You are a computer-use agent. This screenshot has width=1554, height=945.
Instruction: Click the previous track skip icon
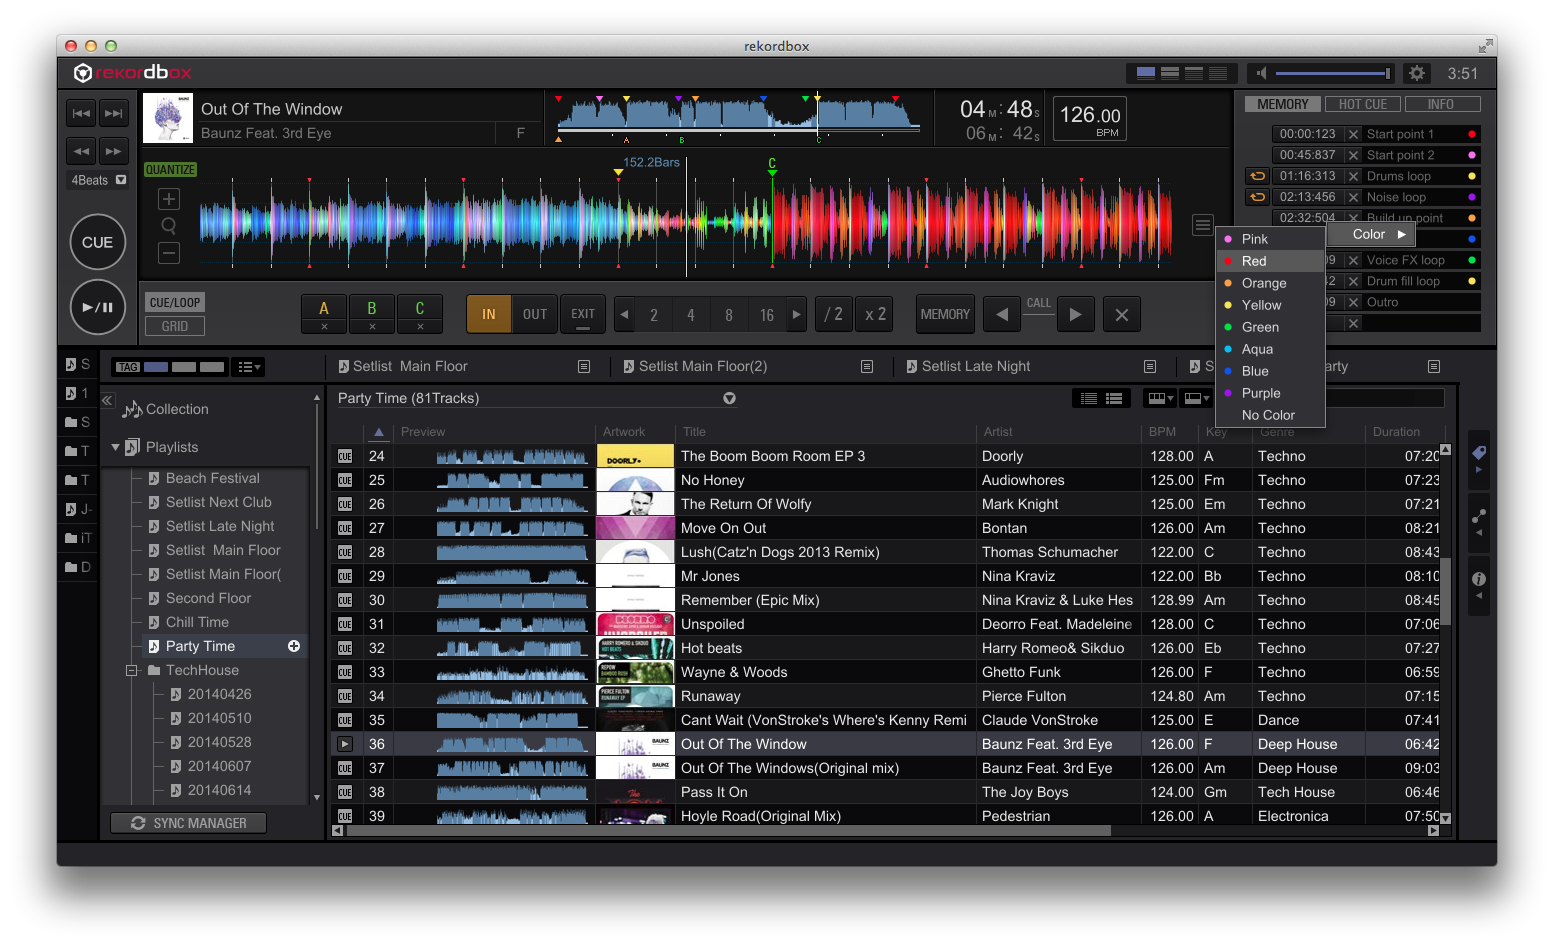(82, 113)
